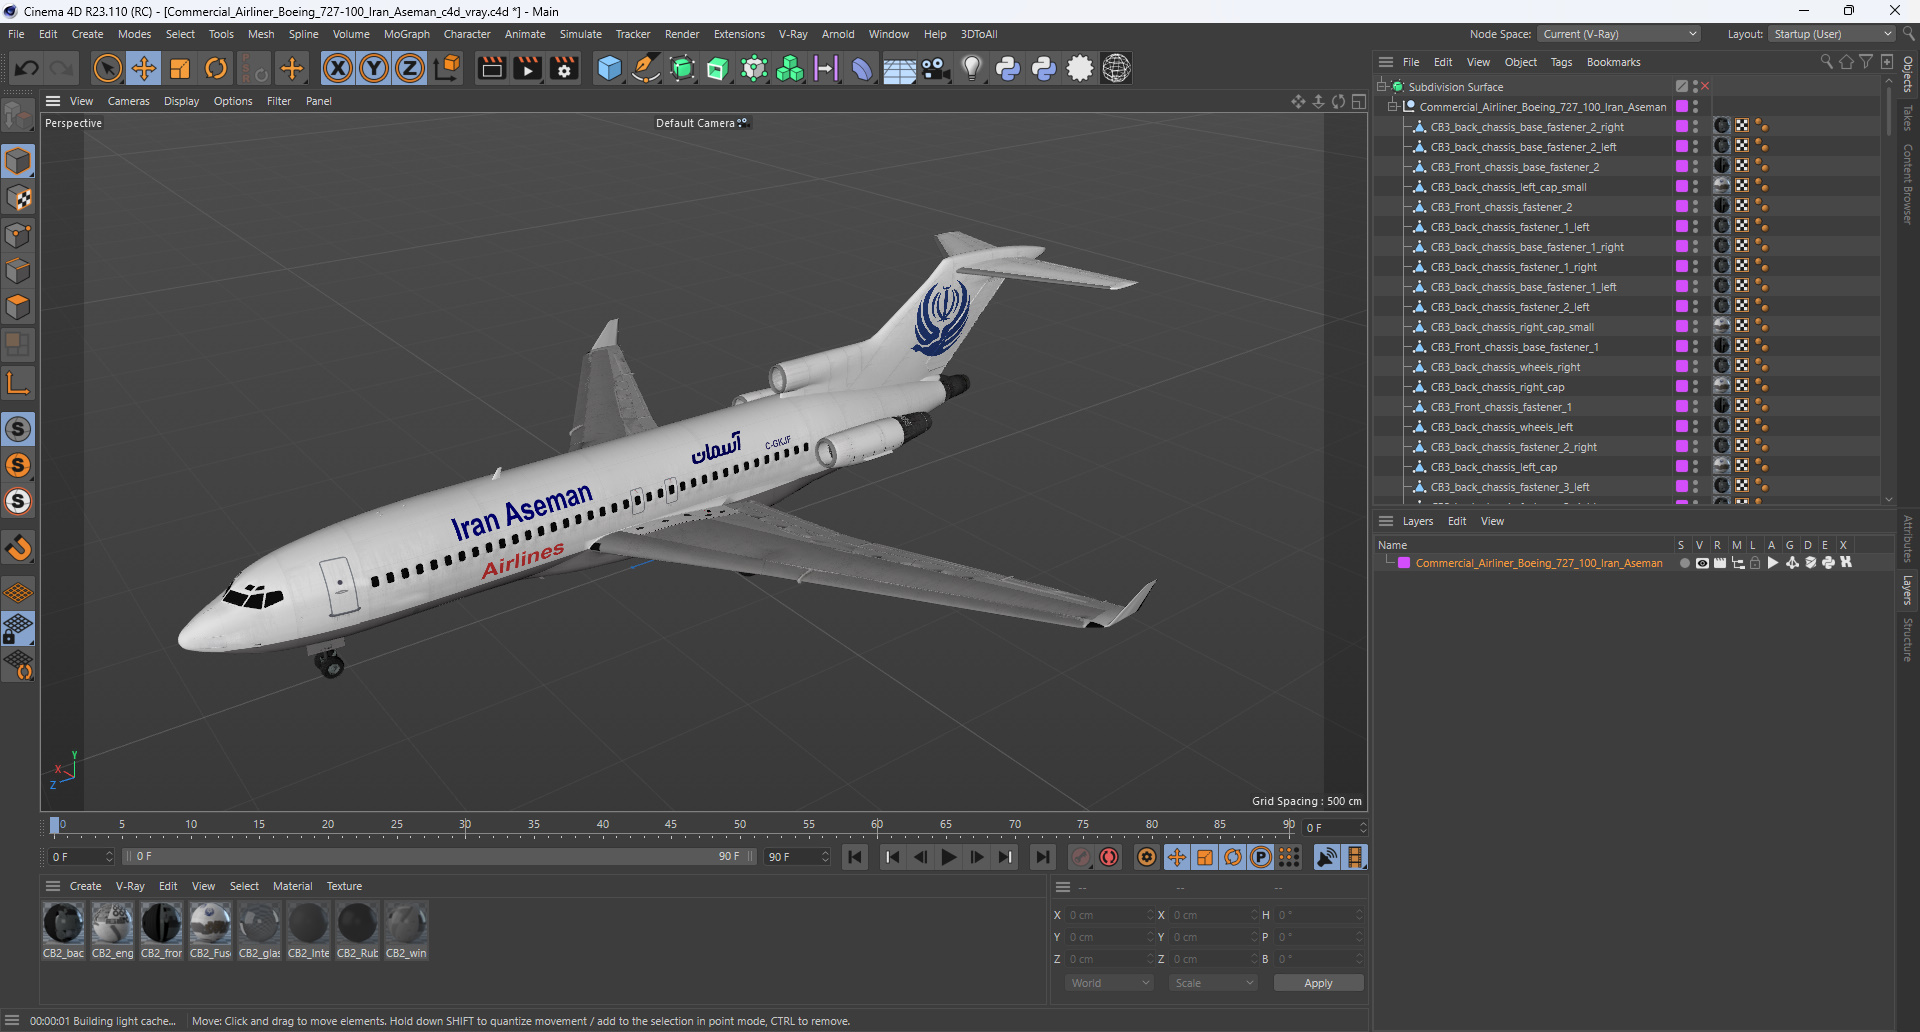Toggle layer view eye icon
The height and width of the screenshot is (1032, 1920).
tap(1702, 563)
